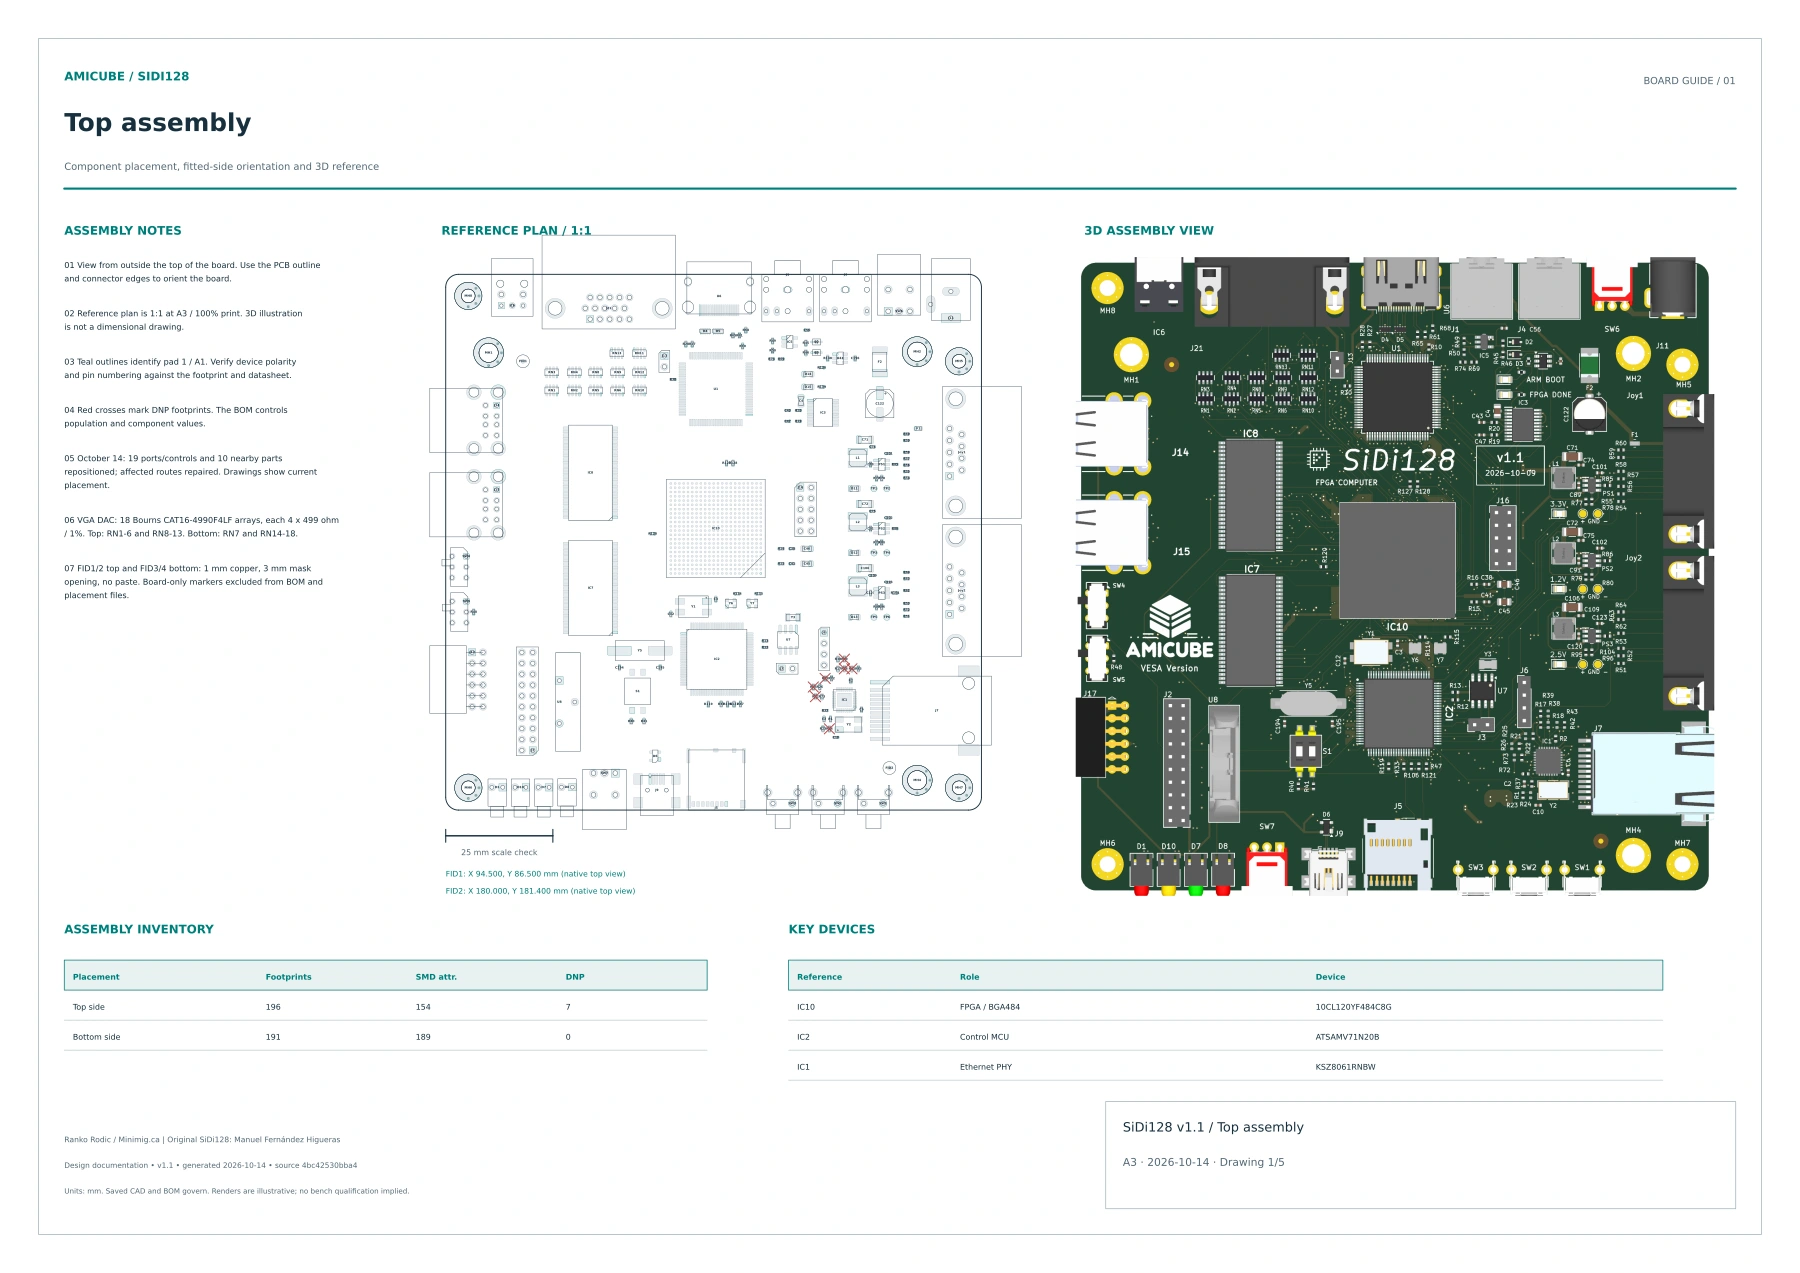Select the subtitle 'Component placement, fitted-side orientation' line
The height and width of the screenshot is (1273, 1800).
221,167
